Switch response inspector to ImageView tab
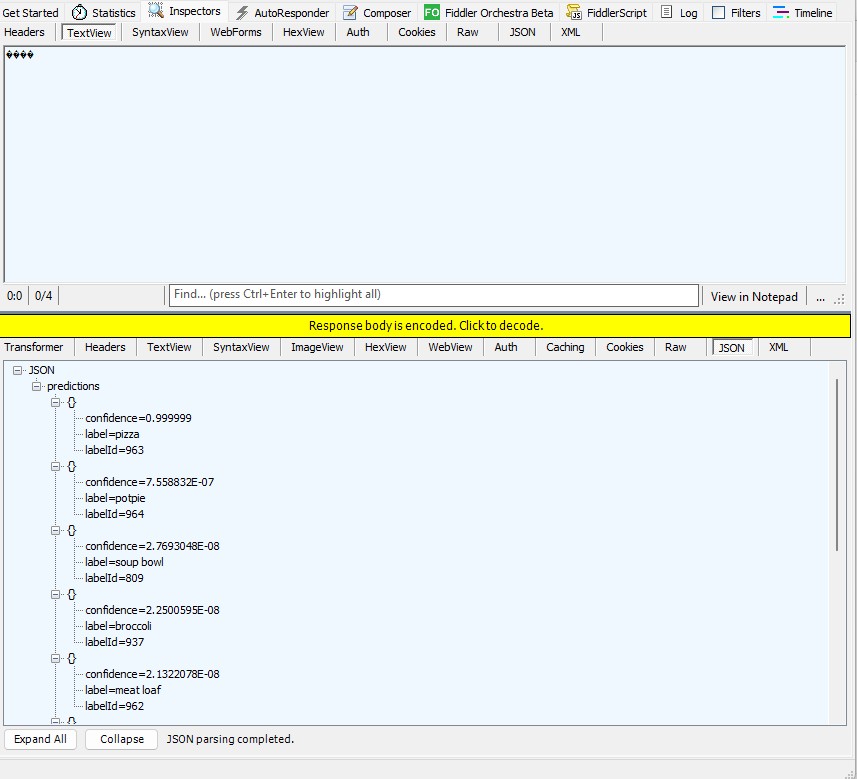The height and width of the screenshot is (779, 857). (317, 347)
